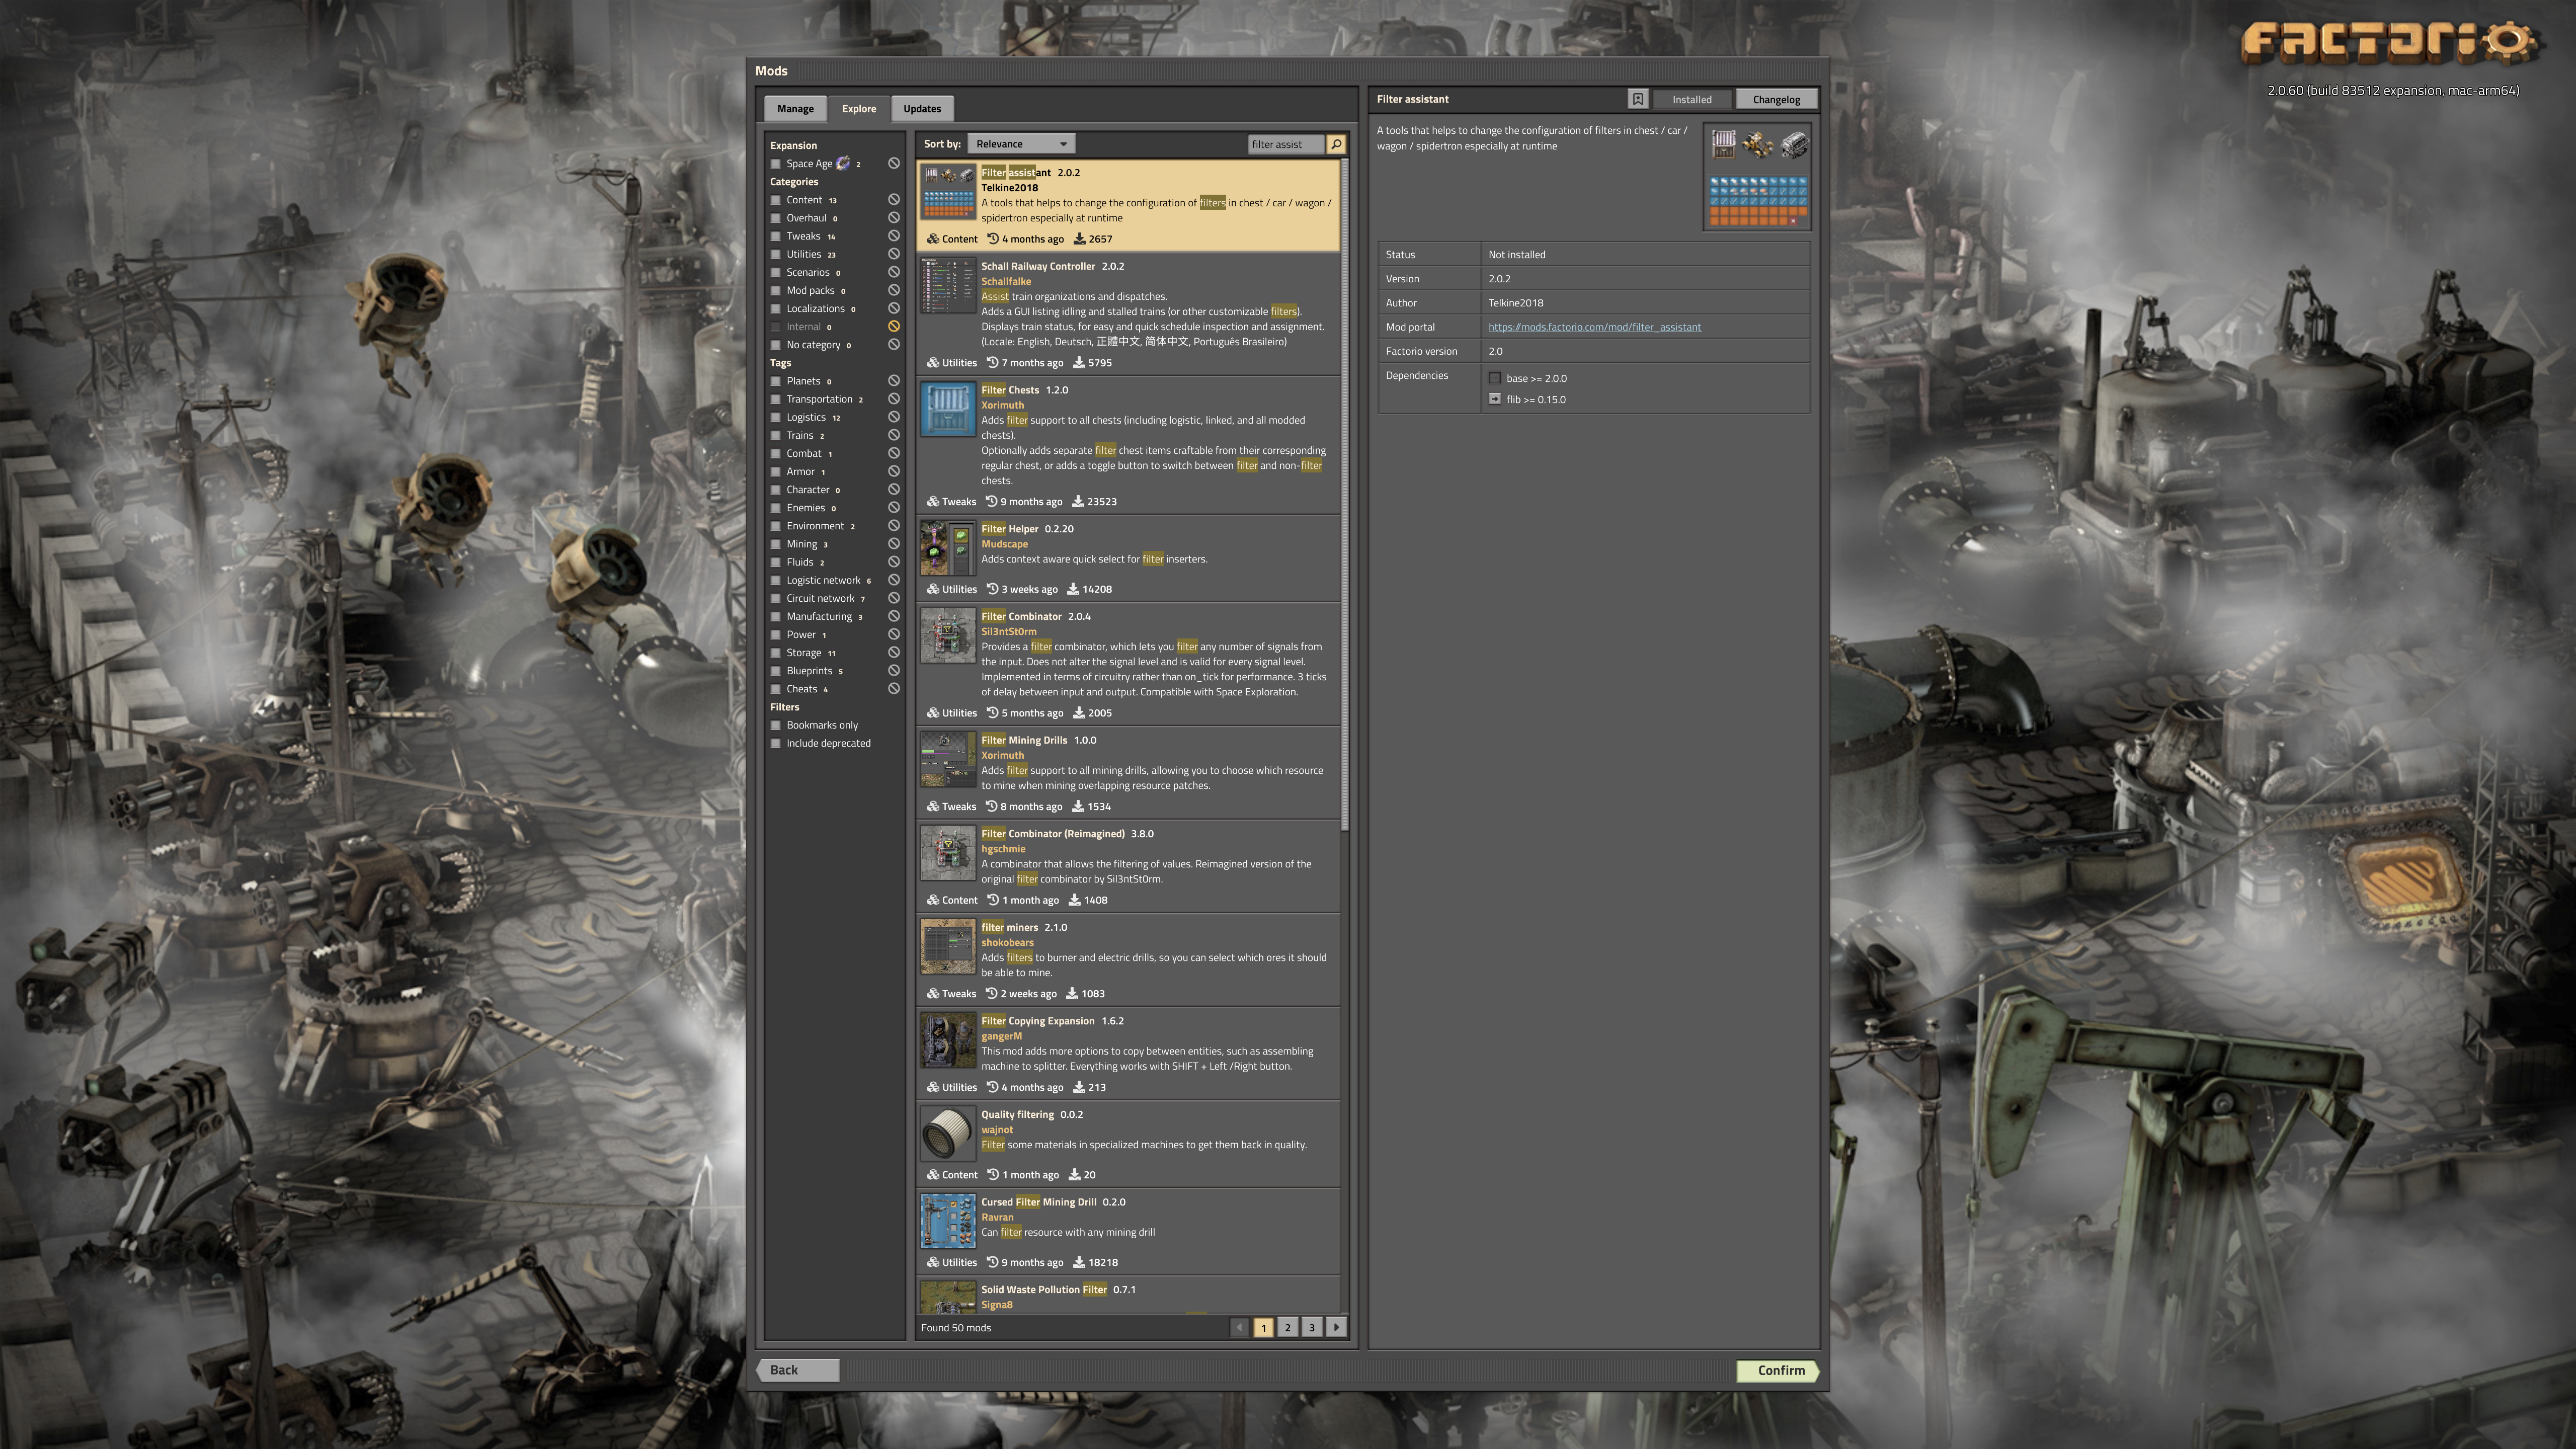
Task: Open the Changelog tab
Action: click(x=1776, y=99)
